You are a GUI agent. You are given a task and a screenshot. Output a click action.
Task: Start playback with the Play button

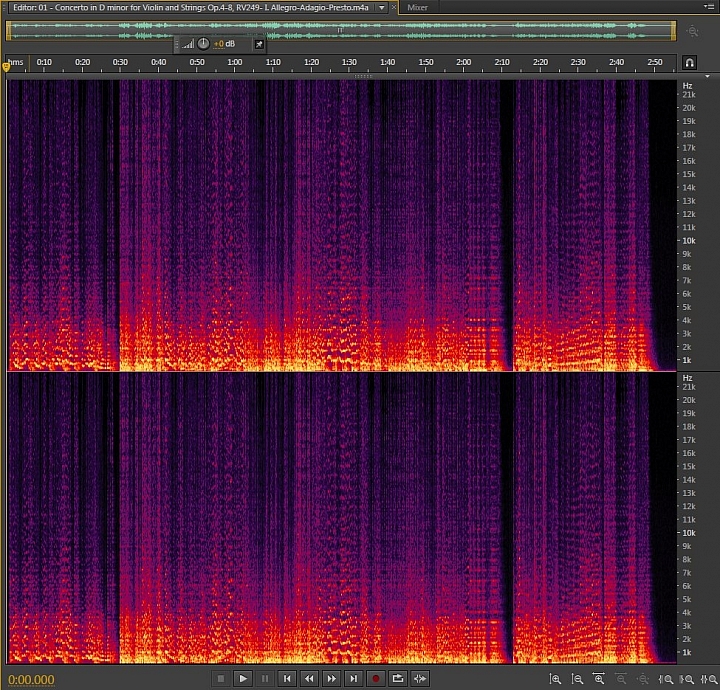click(243, 678)
